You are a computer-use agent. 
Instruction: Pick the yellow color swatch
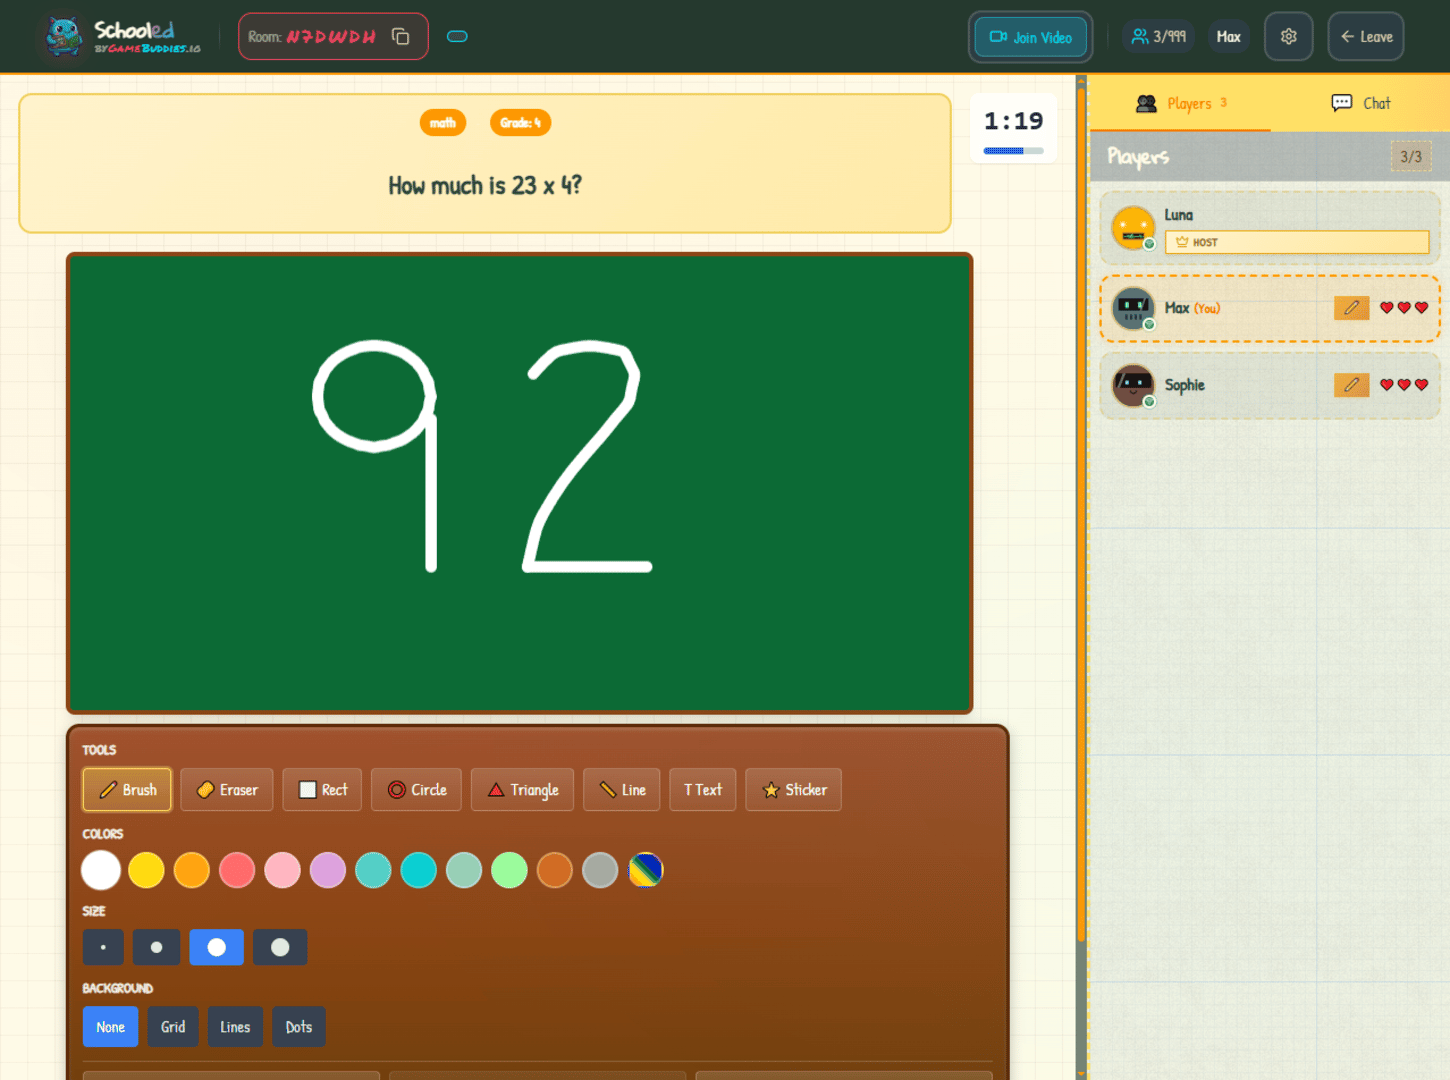(146, 870)
